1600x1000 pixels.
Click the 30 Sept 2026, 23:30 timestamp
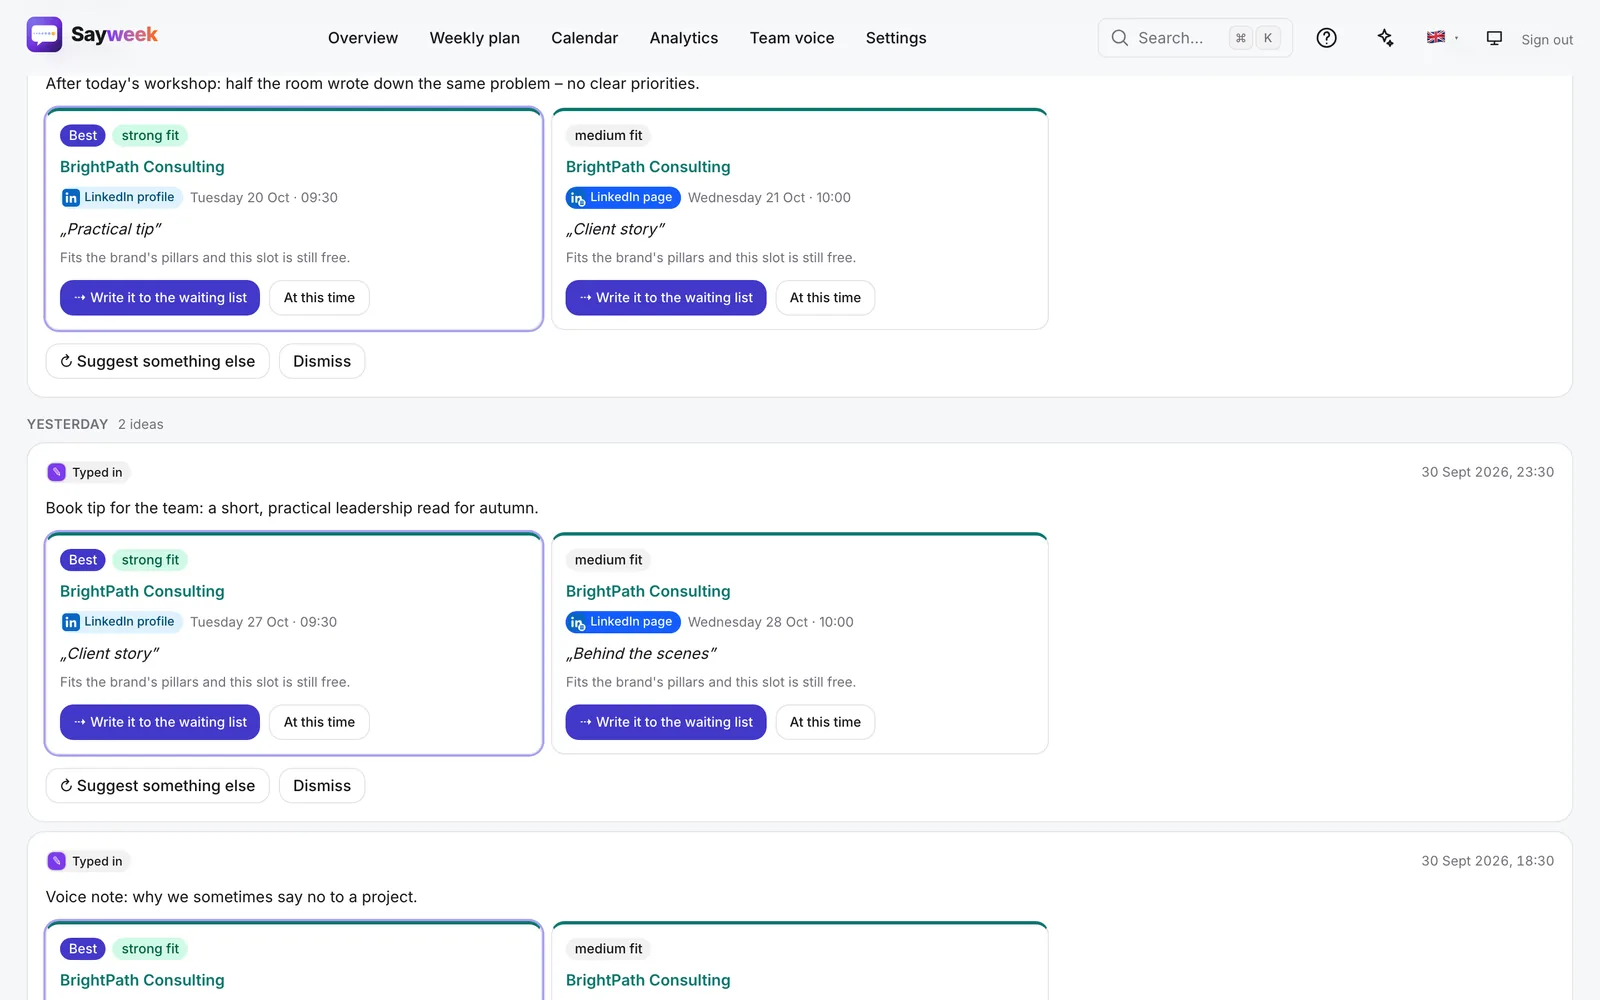[x=1487, y=472]
